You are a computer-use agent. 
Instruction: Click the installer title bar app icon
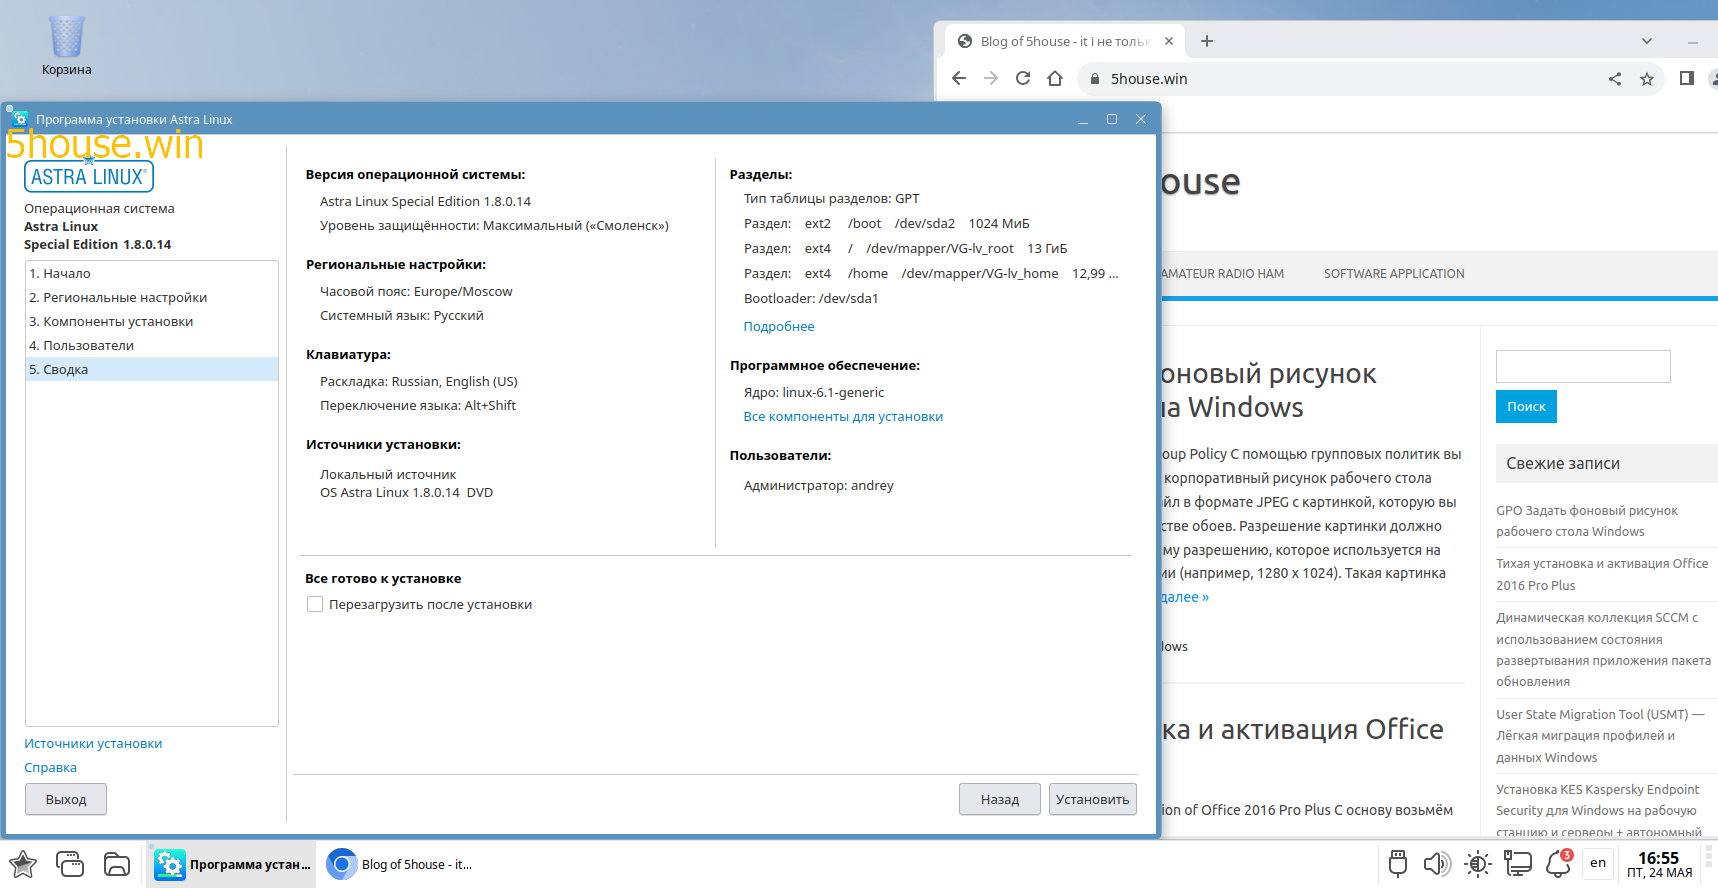click(x=19, y=119)
